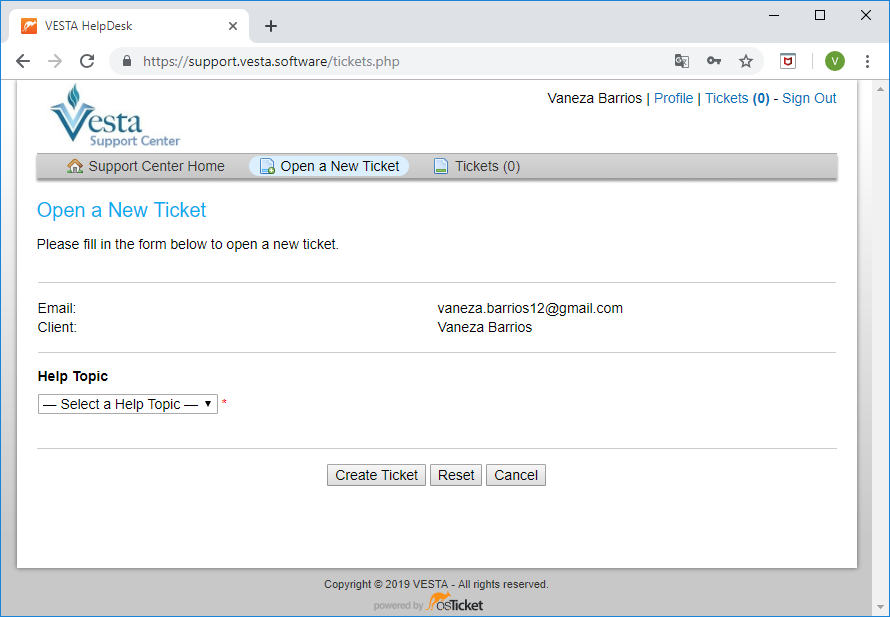Screen dimensions: 890x617
Task: Open Chrome's three-dot menu
Action: pos(867,61)
